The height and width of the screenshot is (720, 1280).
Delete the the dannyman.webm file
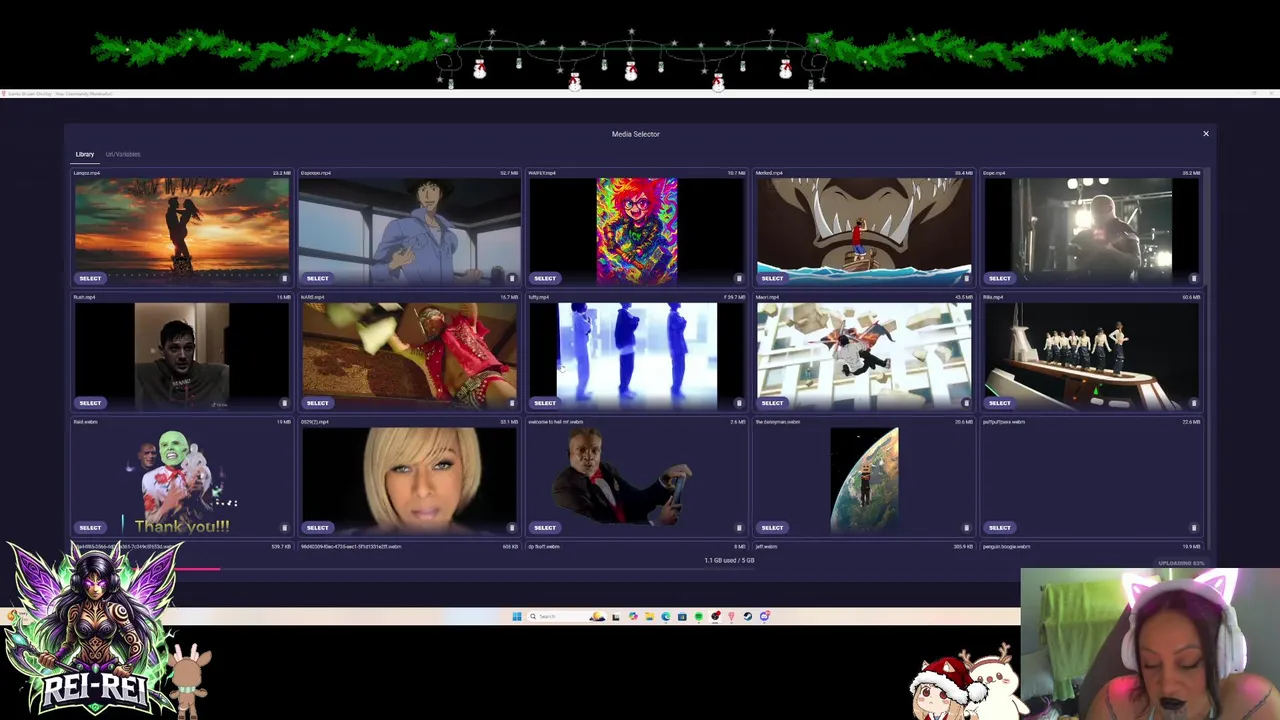click(x=966, y=527)
